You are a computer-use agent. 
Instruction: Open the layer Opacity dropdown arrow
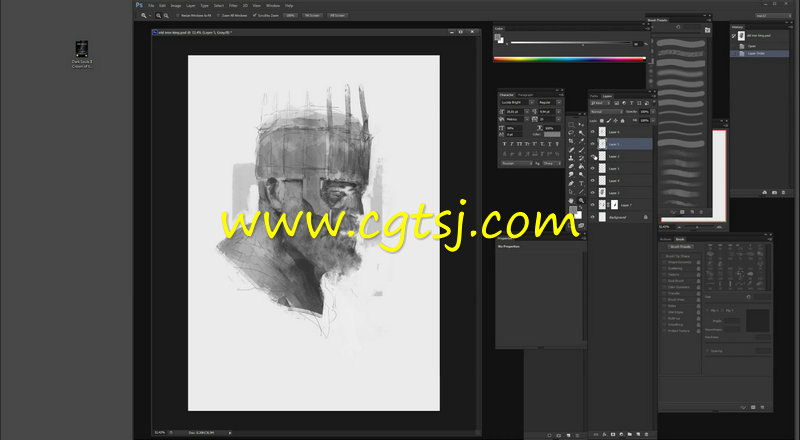(x=653, y=112)
